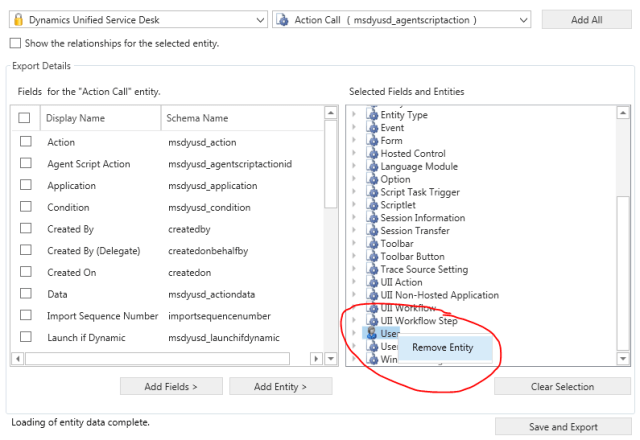Click the fields list scroll-up arrow
This screenshot has height=440, width=640.
331,112
